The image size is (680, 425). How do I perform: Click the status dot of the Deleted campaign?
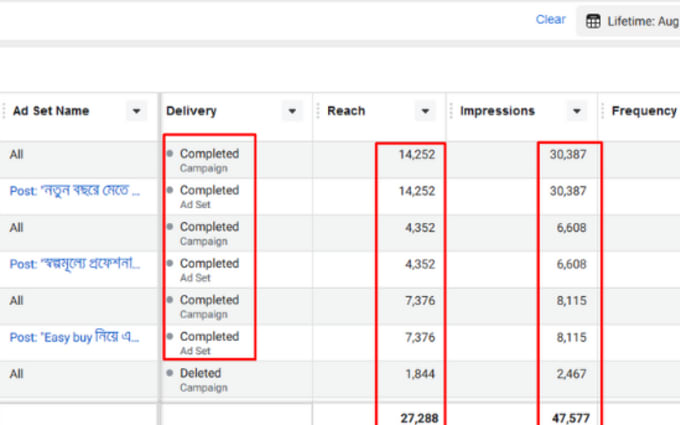[x=170, y=373]
